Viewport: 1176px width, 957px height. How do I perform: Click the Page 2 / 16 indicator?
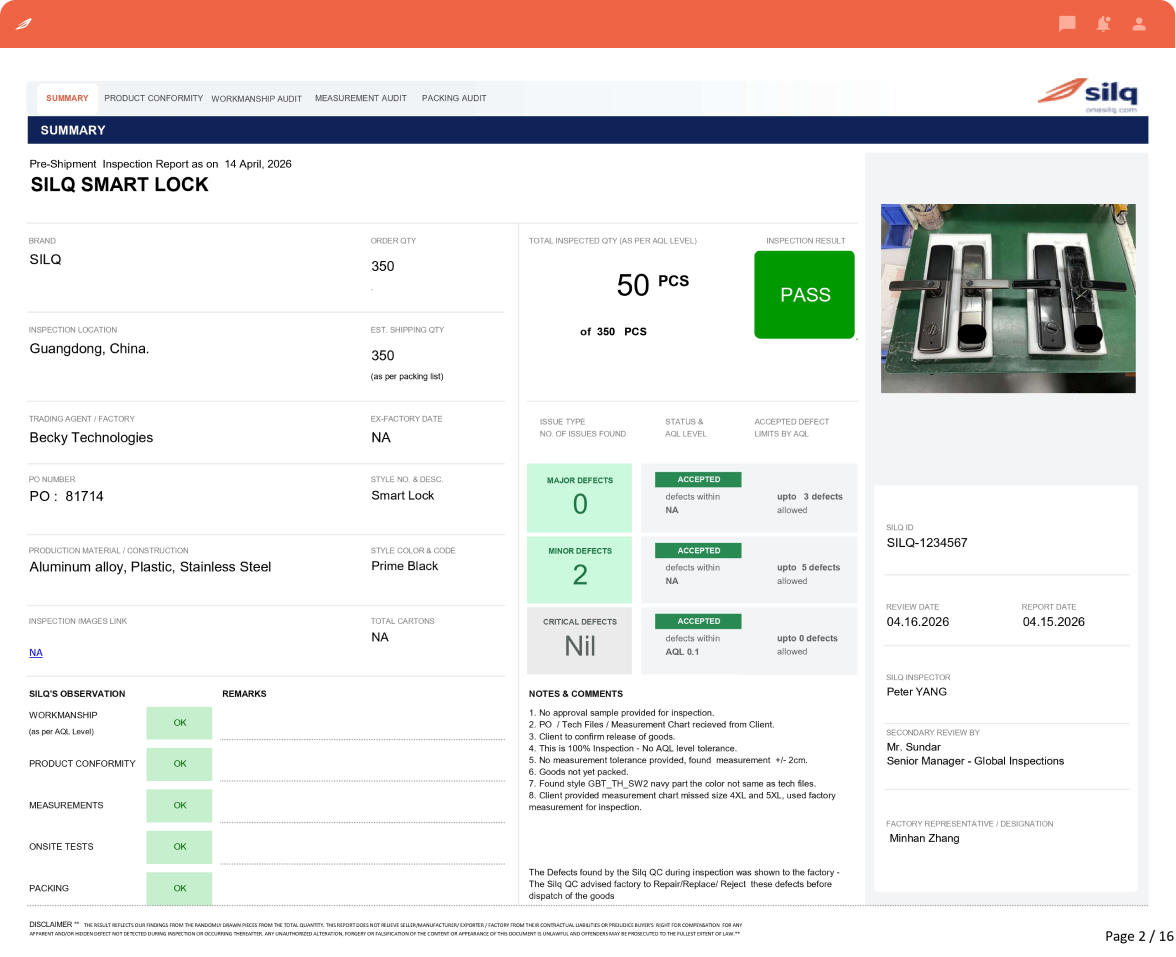1139,936
